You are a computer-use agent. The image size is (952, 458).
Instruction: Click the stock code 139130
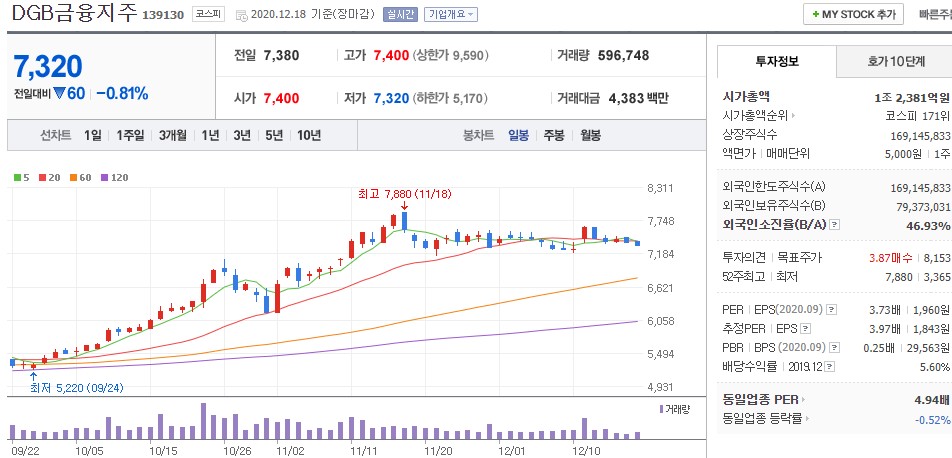tap(163, 15)
